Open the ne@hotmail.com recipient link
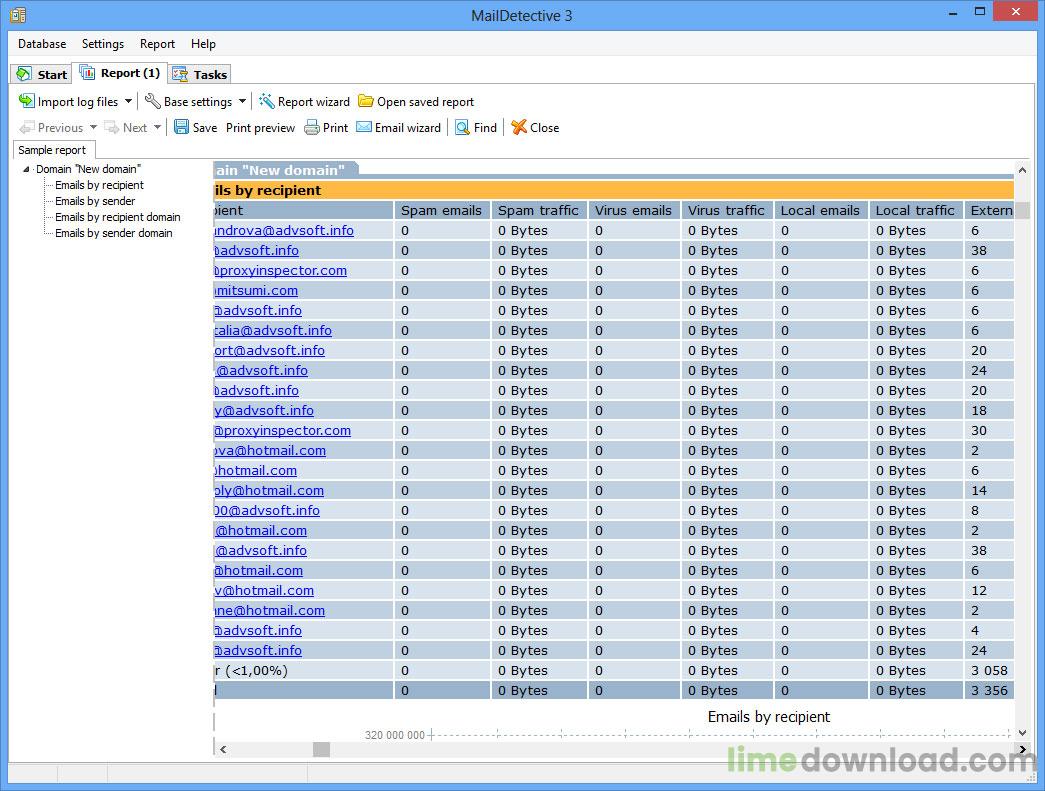This screenshot has height=791, width=1045. point(270,610)
